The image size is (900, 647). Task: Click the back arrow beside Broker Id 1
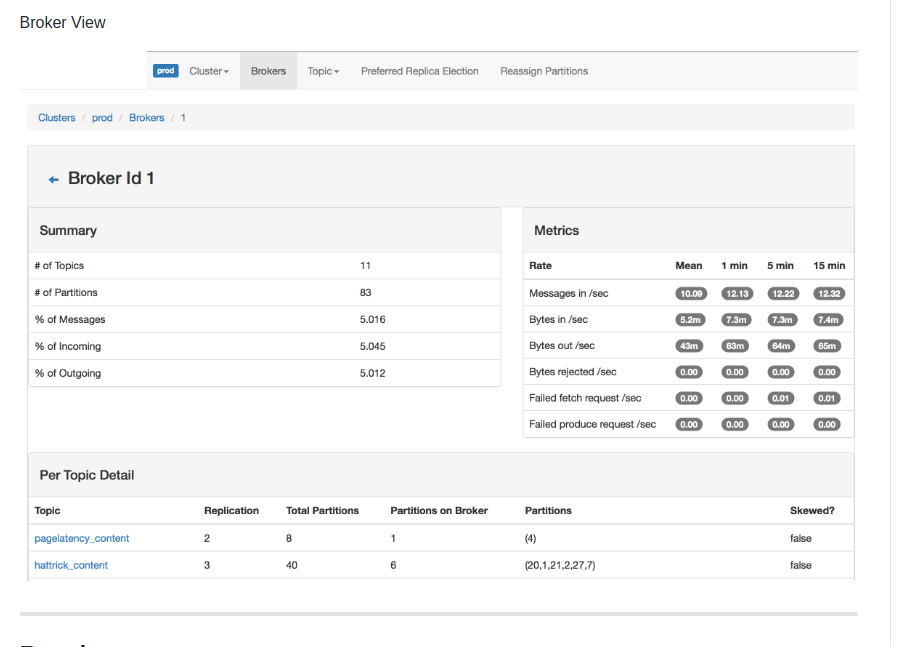(53, 180)
